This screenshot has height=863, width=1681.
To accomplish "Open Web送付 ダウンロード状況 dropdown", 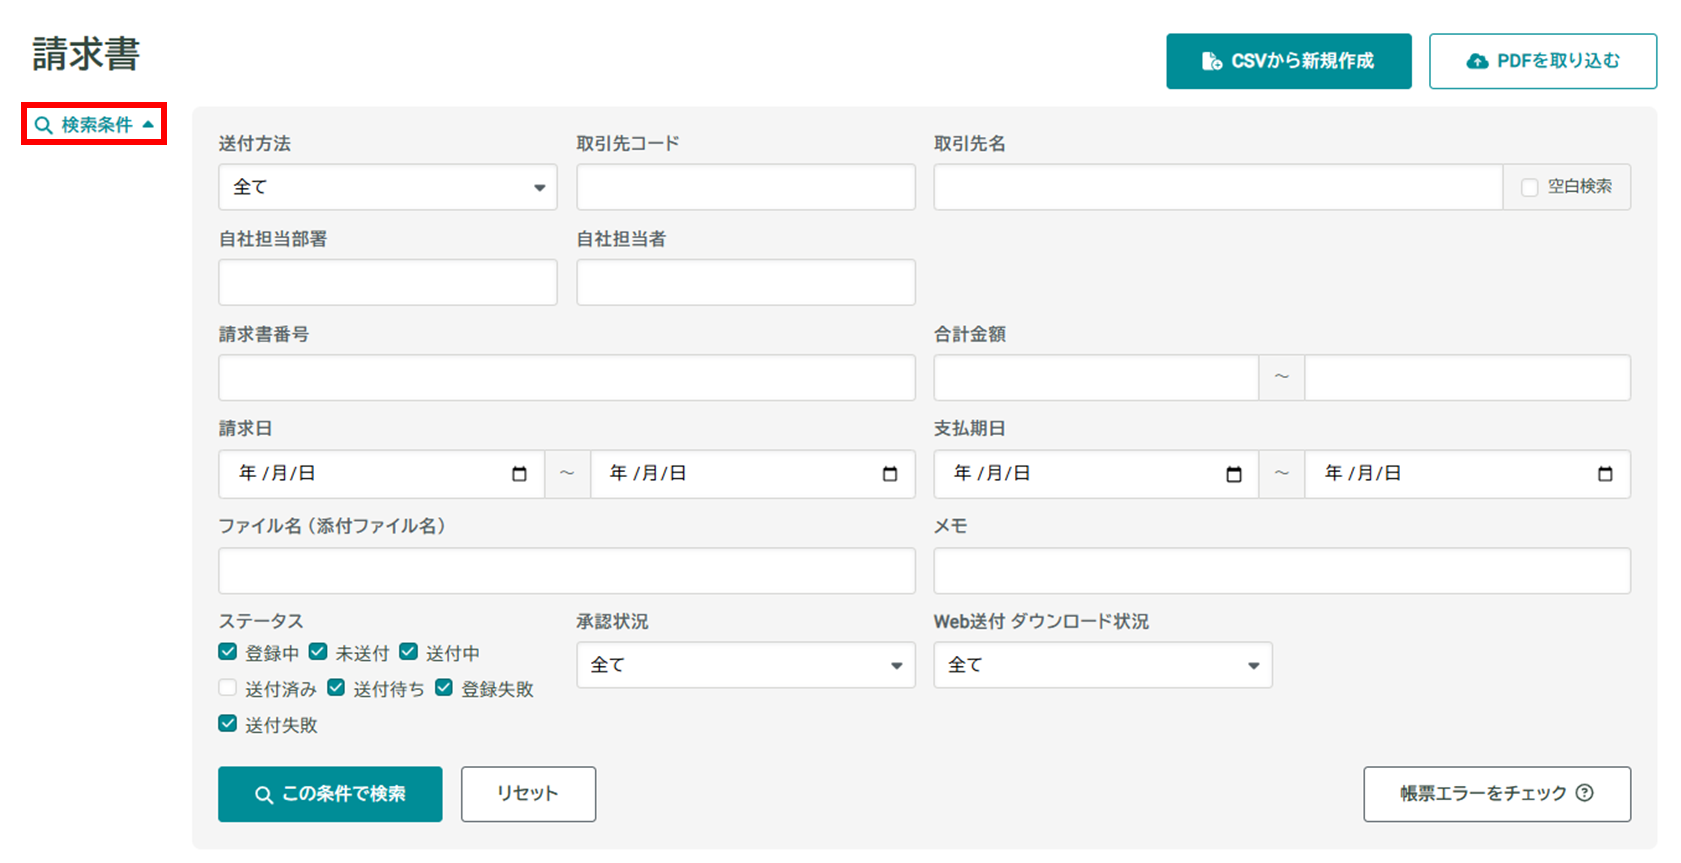I will 1102,665.
